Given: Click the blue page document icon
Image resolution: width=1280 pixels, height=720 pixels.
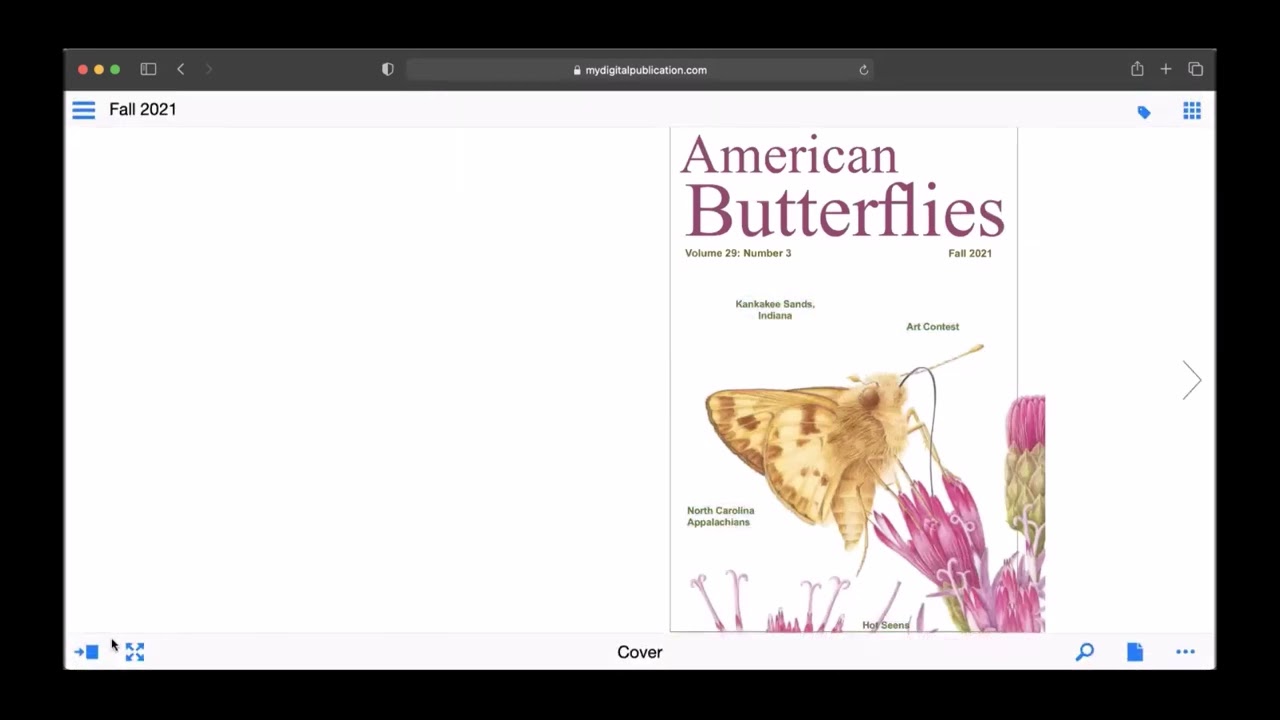Looking at the screenshot, I should click(1135, 652).
